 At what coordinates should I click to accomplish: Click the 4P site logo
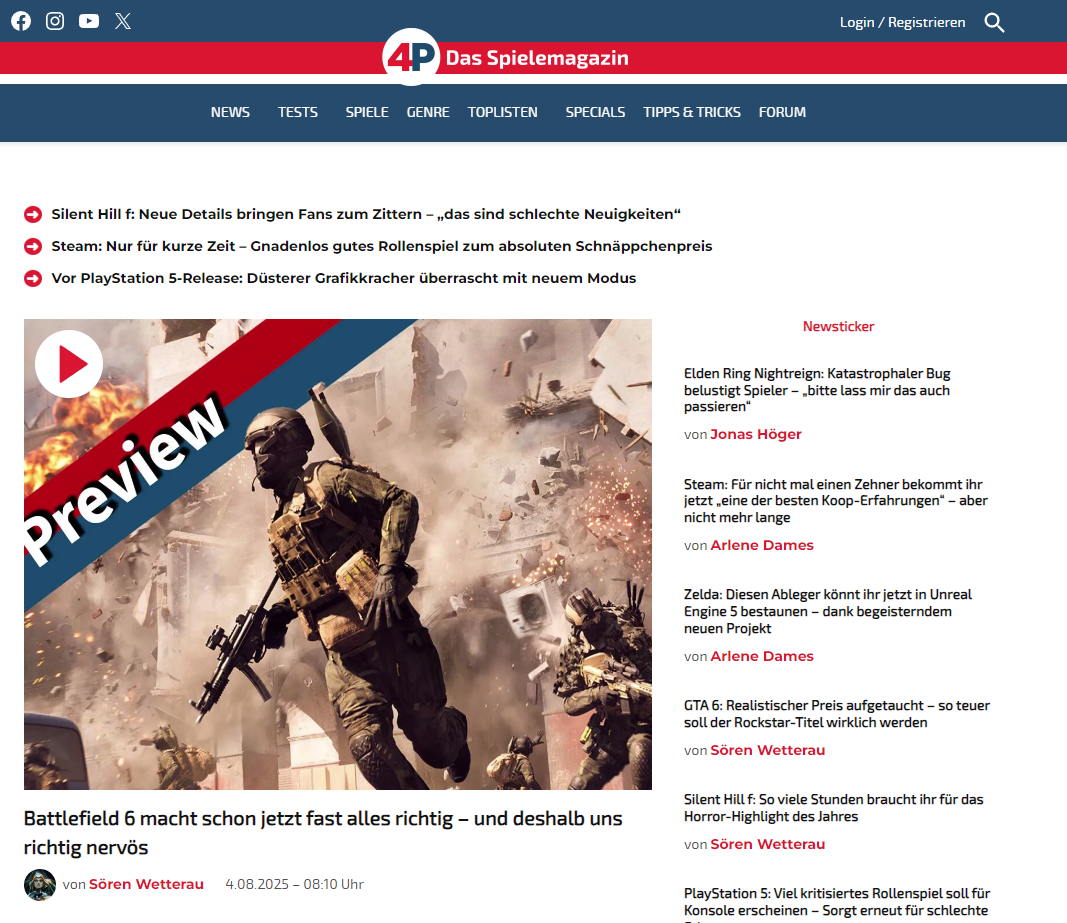411,58
